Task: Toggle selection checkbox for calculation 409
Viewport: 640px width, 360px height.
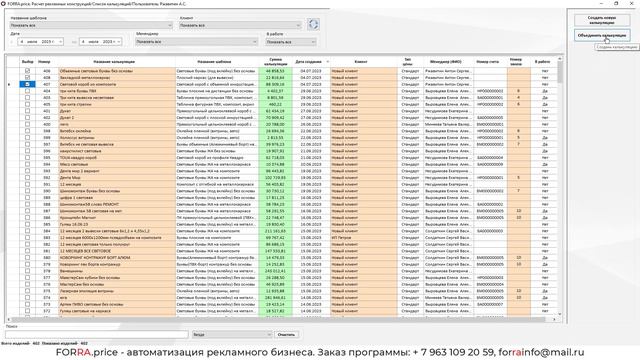Action: [27, 71]
